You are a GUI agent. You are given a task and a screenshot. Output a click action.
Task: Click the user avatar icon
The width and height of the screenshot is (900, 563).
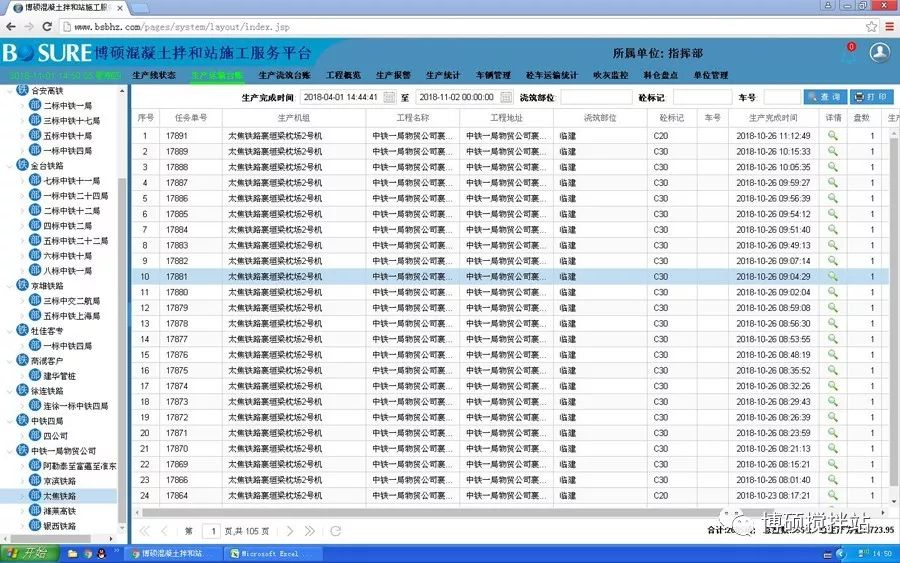[879, 53]
